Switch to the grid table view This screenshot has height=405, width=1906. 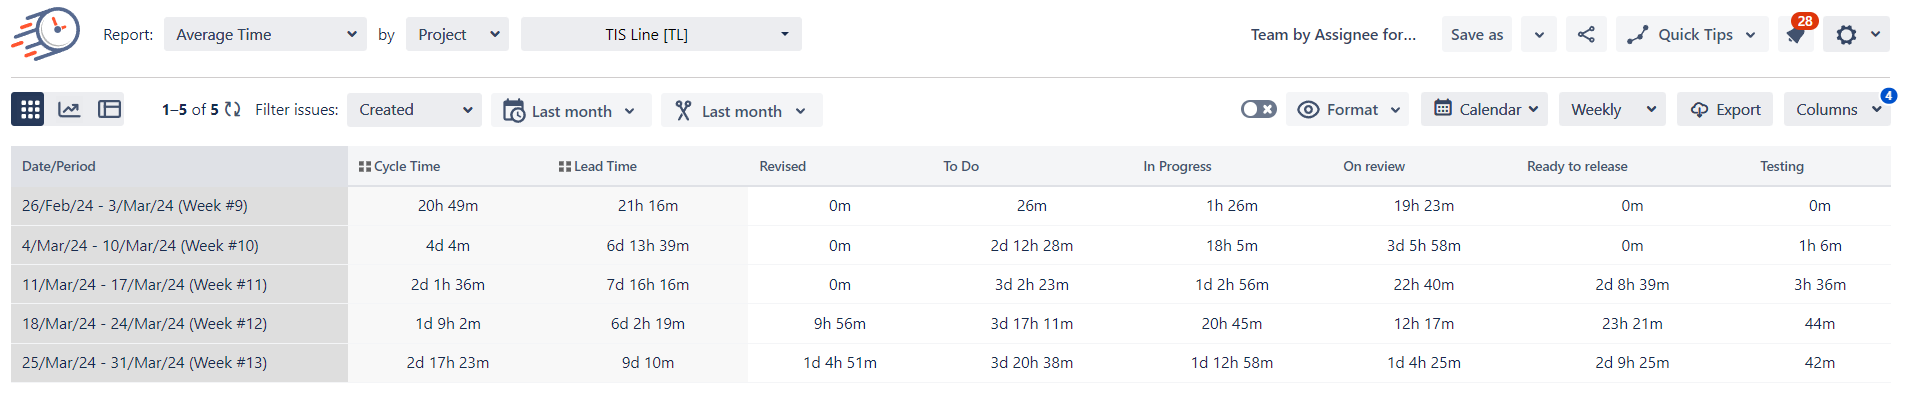(28, 109)
